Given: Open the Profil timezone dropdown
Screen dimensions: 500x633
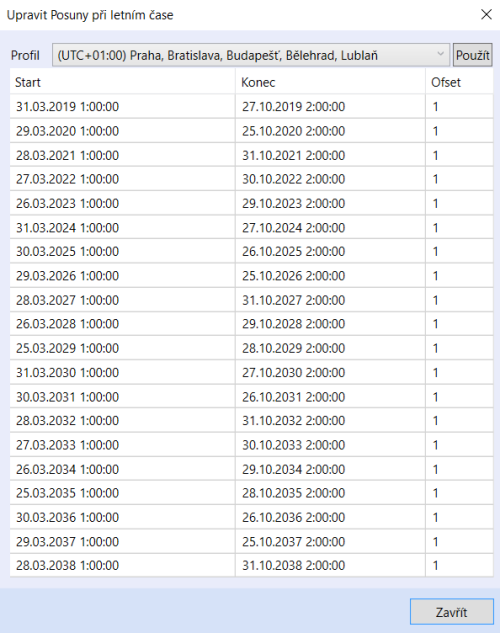Looking at the screenshot, I should 251,55.
